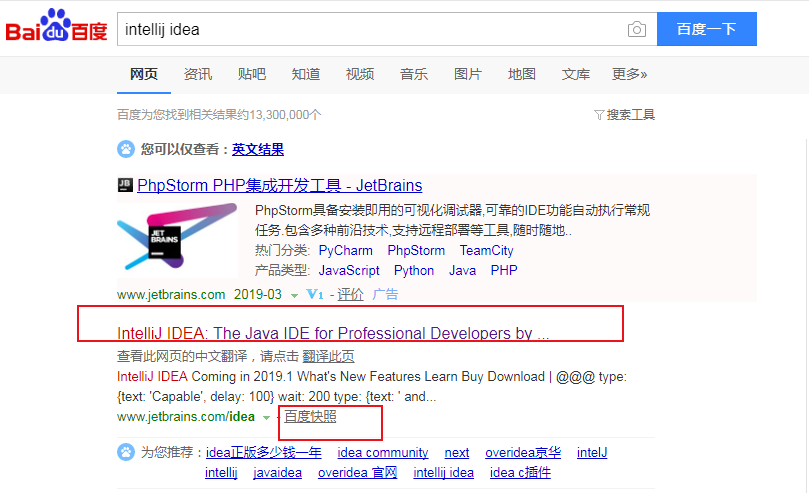Image resolution: width=809 pixels, height=493 pixels.
Task: Open suggestion idea community
Action: (383, 453)
